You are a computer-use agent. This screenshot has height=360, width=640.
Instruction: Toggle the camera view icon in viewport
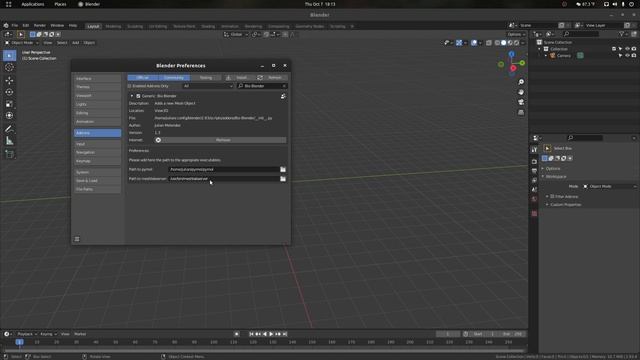click(521, 102)
